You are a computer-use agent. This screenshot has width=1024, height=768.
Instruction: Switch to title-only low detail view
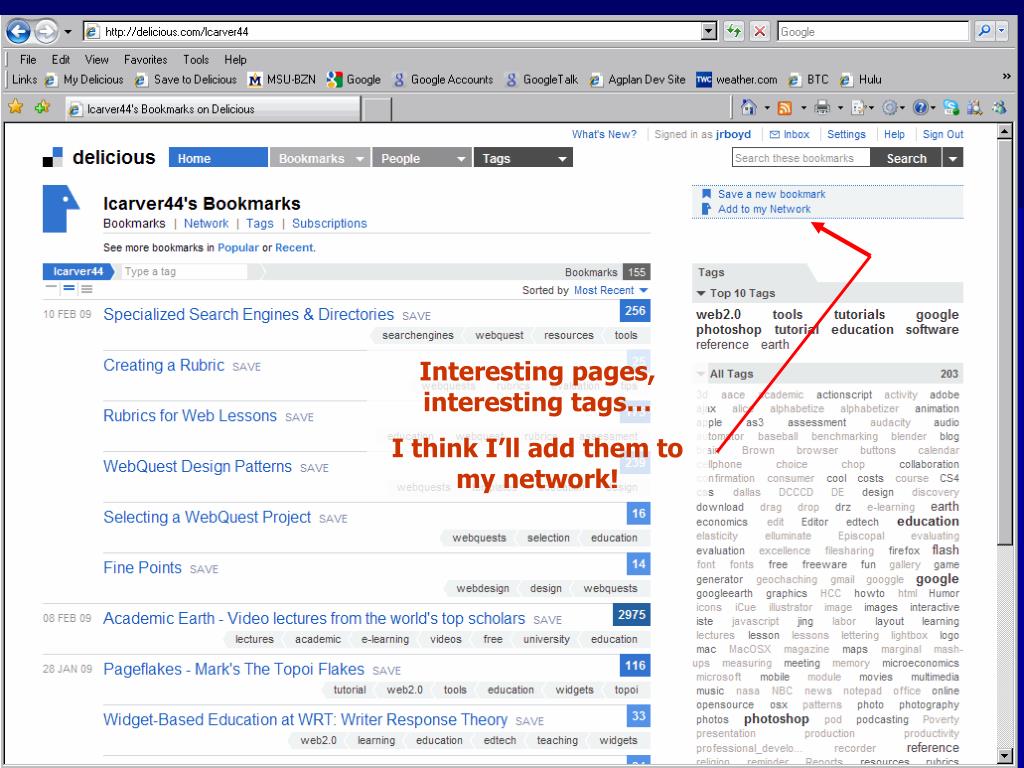[x=52, y=289]
